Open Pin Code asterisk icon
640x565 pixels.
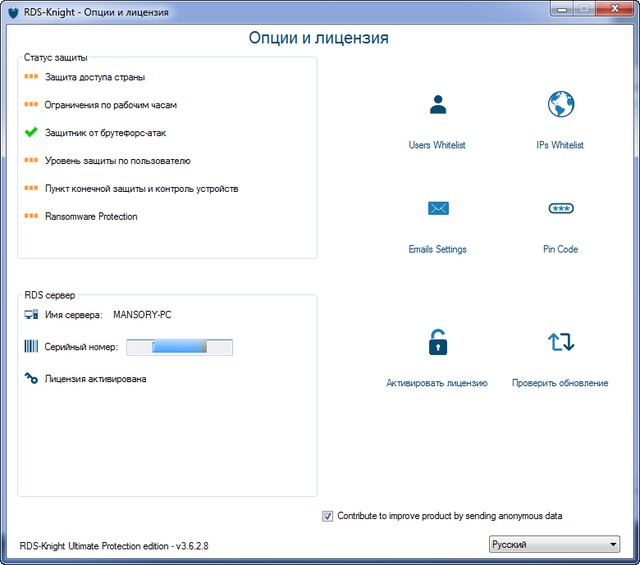(x=560, y=208)
